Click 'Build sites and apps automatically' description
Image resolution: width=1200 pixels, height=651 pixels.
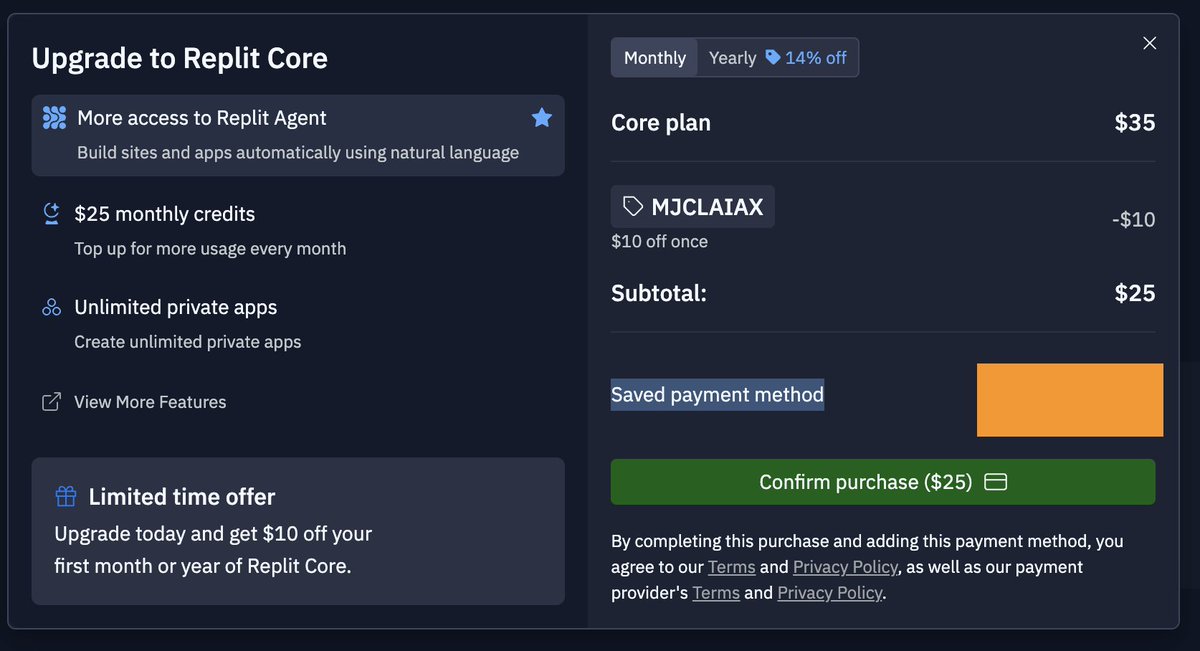pyautogui.click(x=298, y=153)
